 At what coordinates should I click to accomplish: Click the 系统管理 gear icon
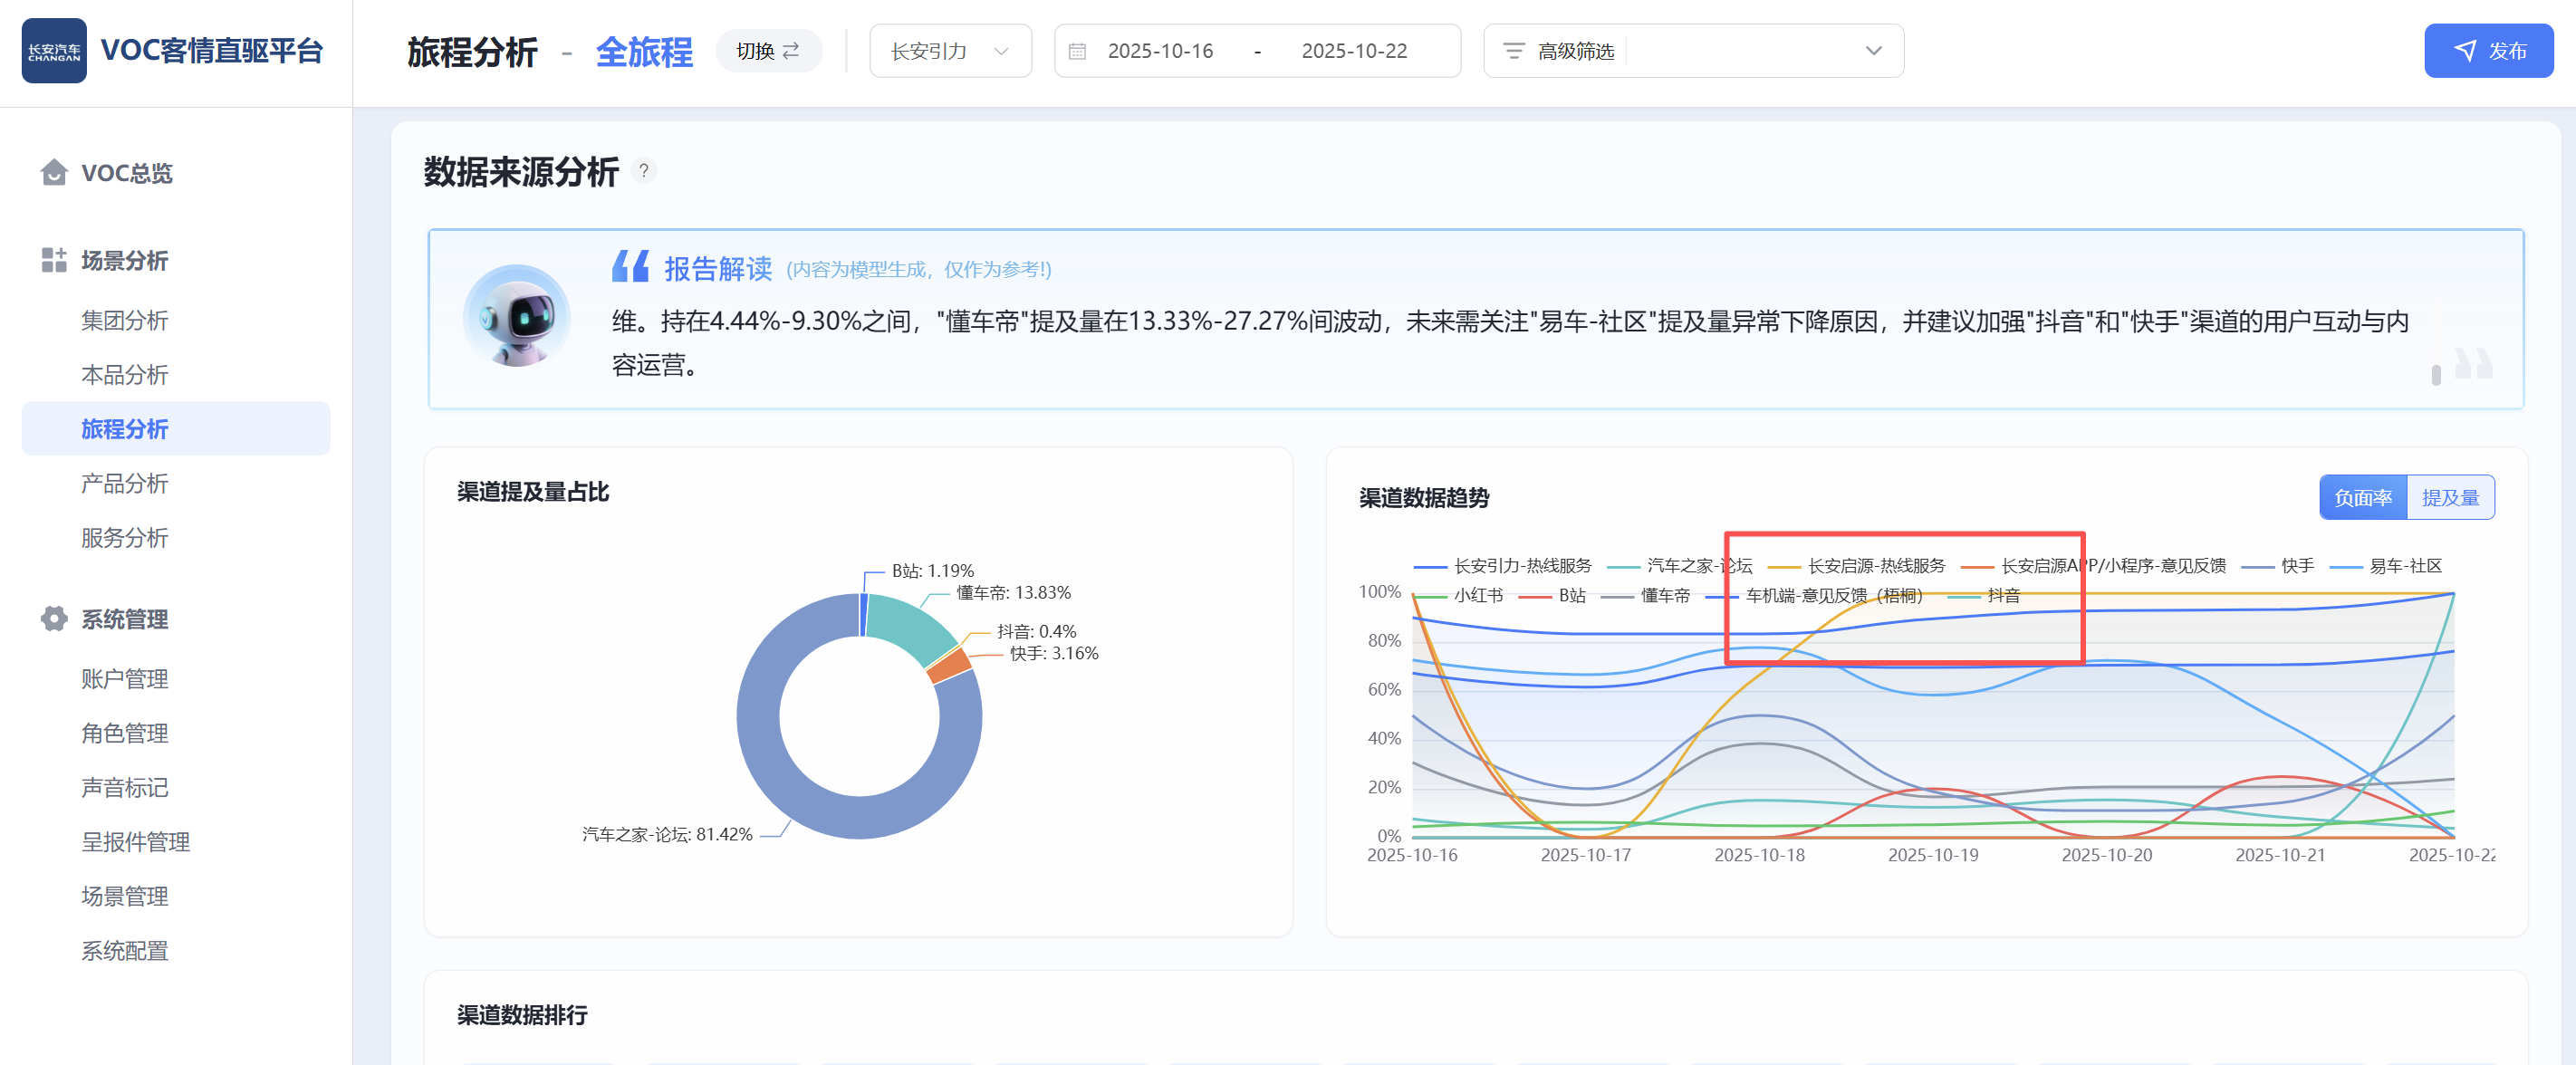(54, 619)
